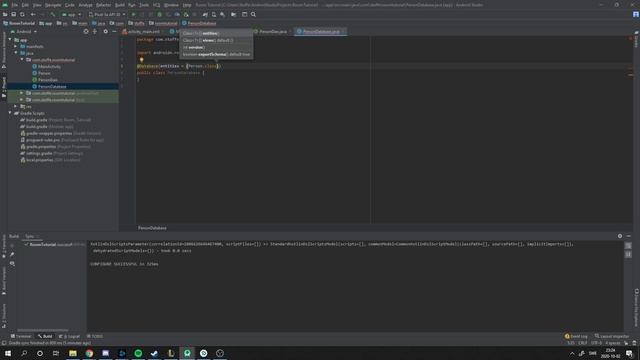Open Spotify from the Windows taskbar
This screenshot has width=640, height=360.
click(x=138, y=353)
